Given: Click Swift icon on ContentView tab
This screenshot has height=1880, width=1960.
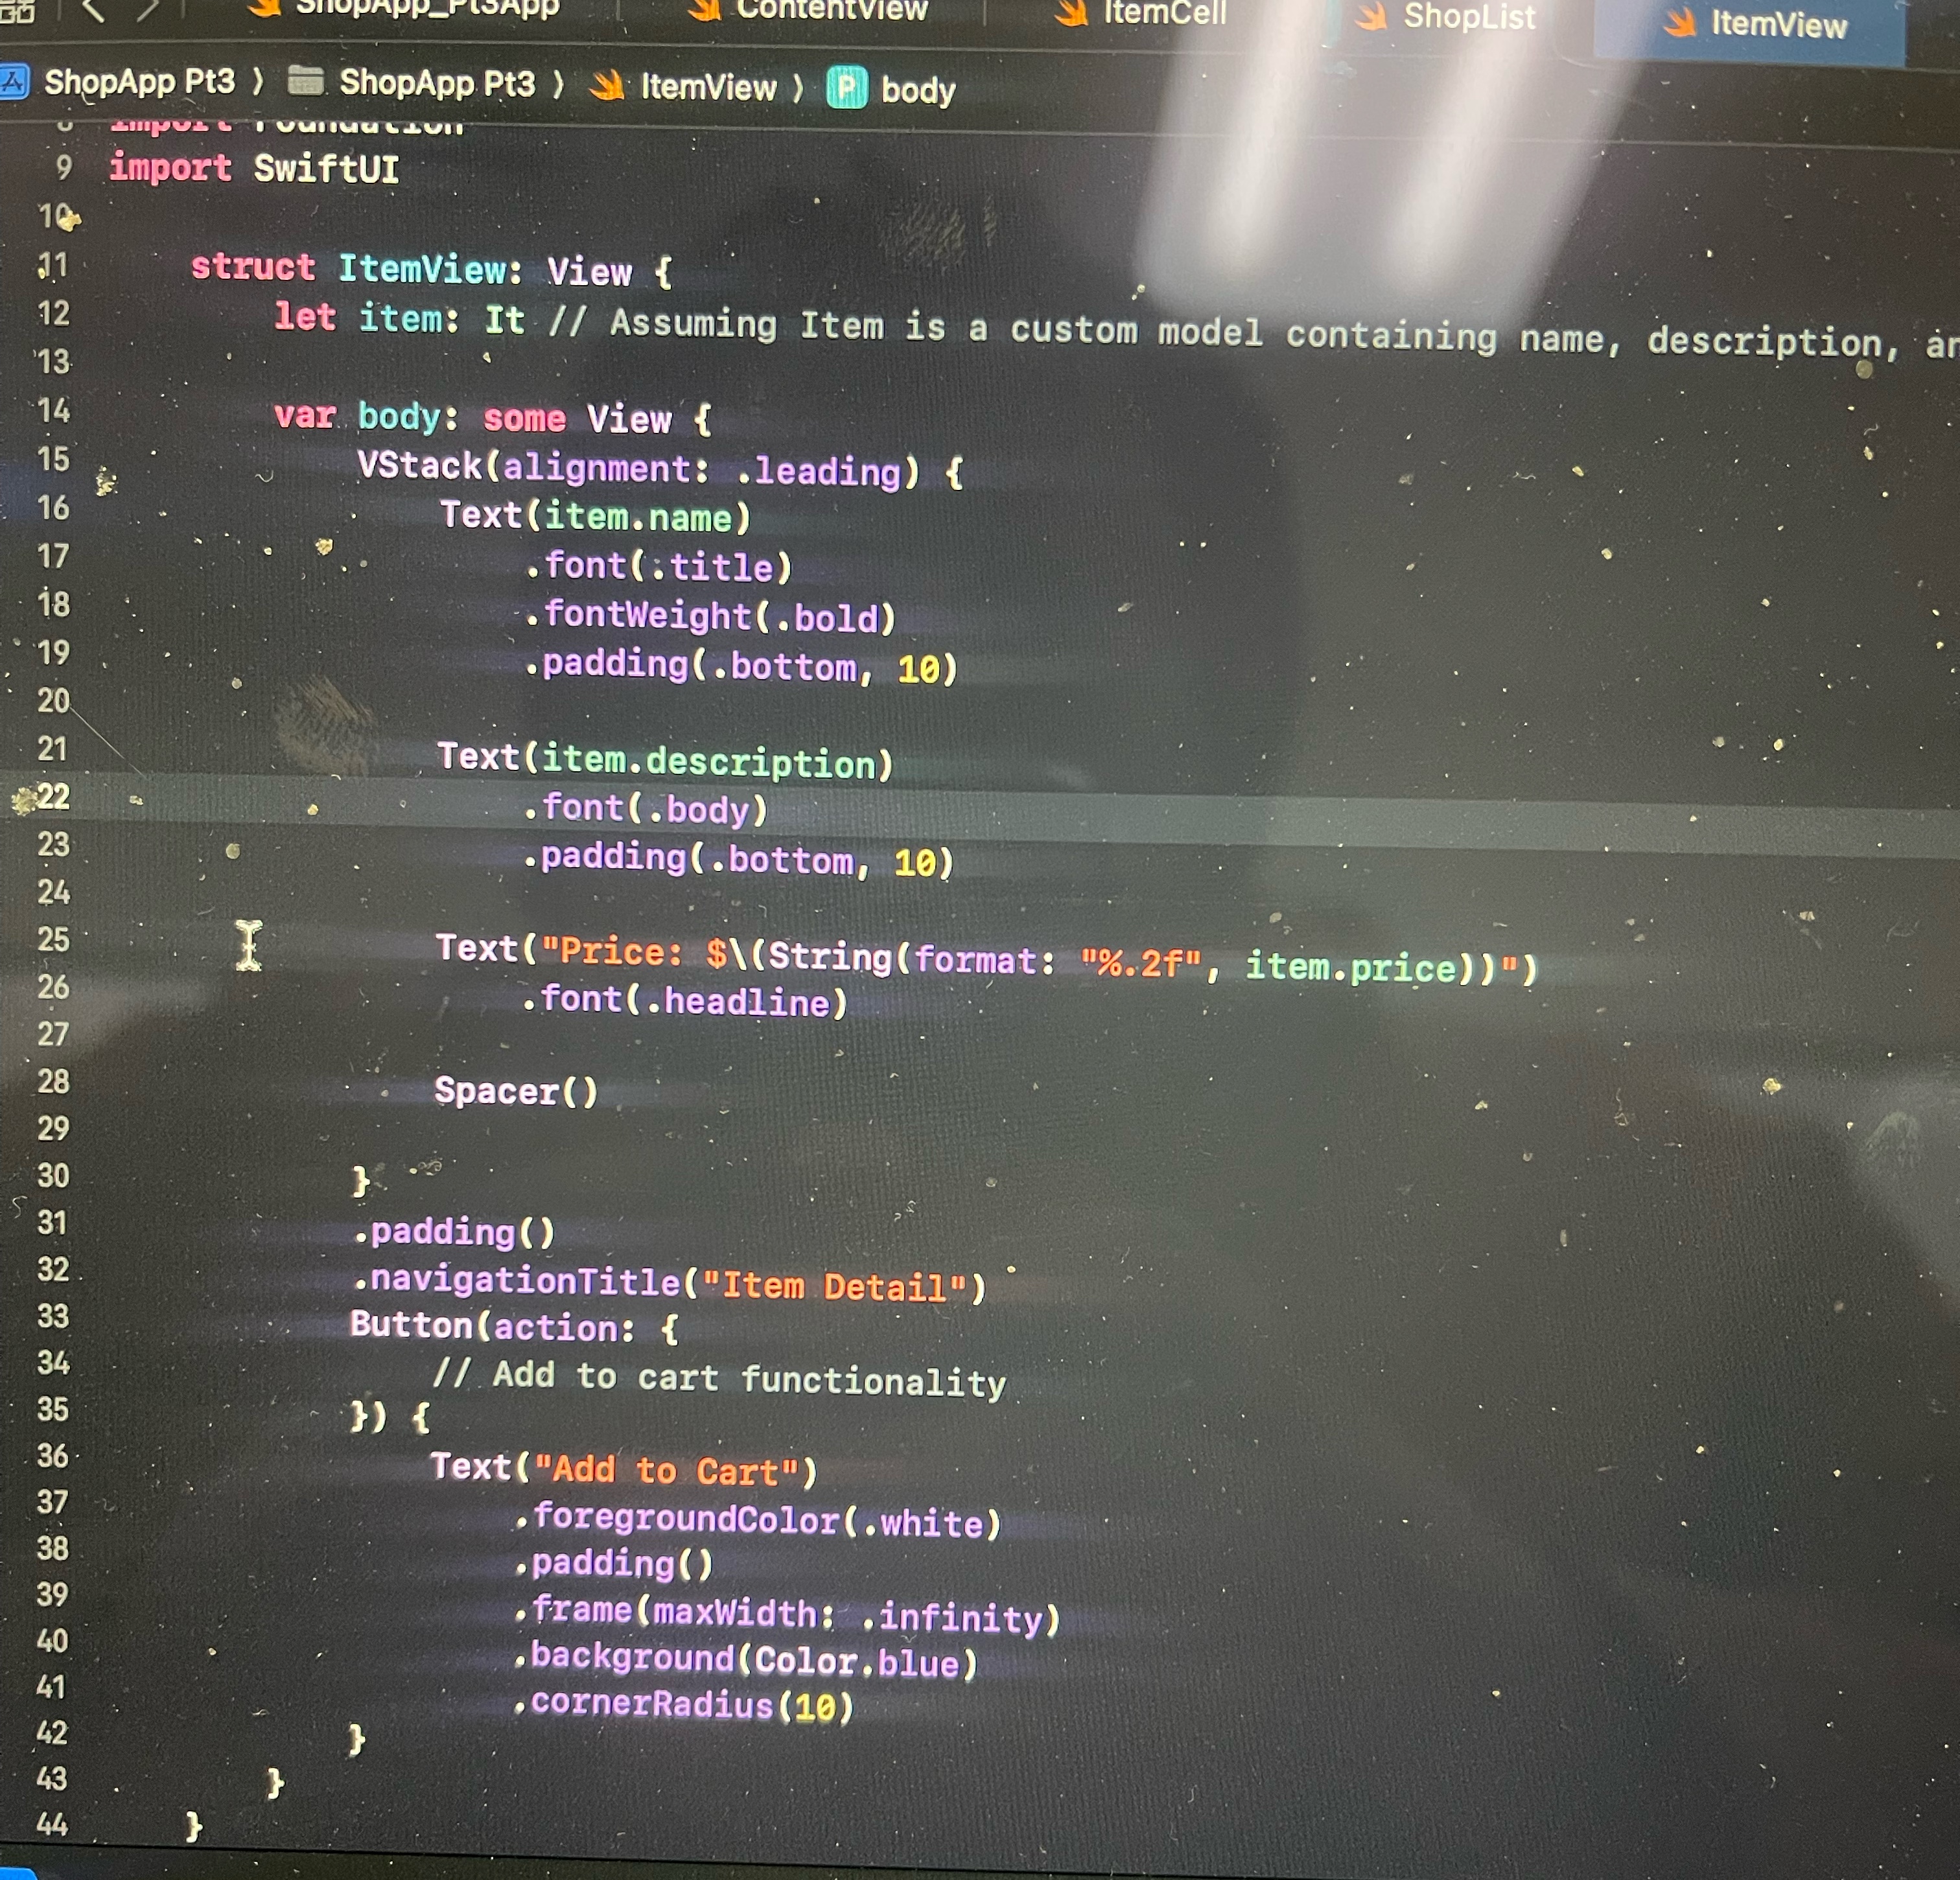Looking at the screenshot, I should coord(705,9).
